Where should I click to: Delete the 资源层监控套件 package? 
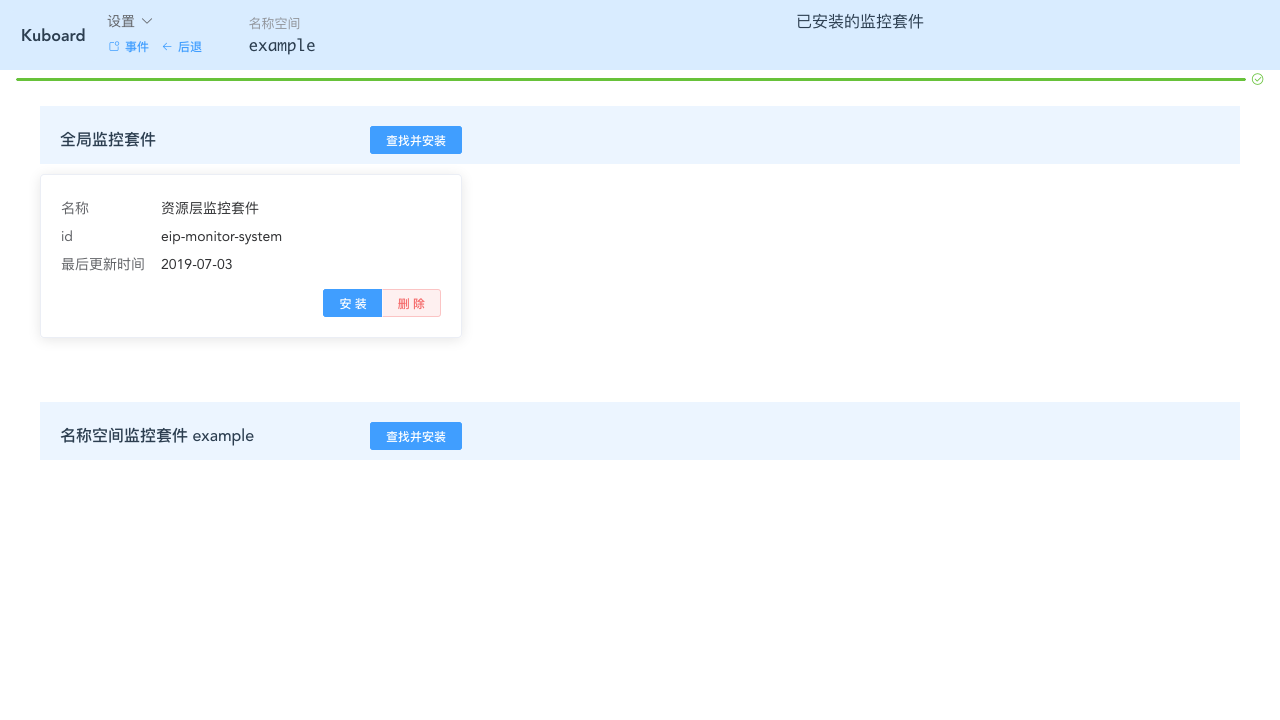click(410, 303)
